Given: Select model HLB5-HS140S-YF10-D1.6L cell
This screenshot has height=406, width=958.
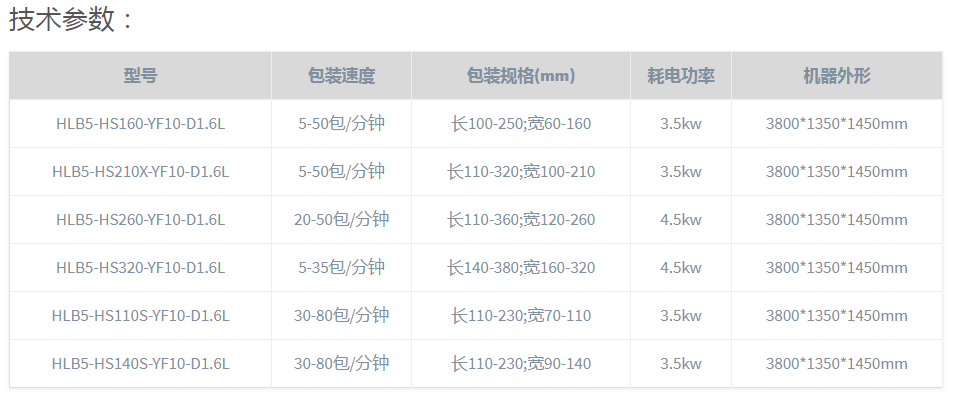Looking at the screenshot, I should point(141,364).
